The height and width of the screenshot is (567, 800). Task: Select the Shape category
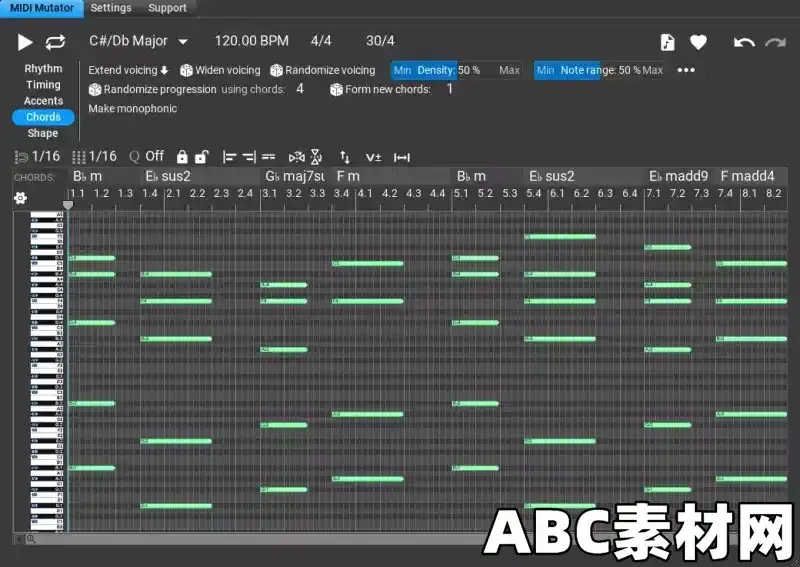click(43, 133)
